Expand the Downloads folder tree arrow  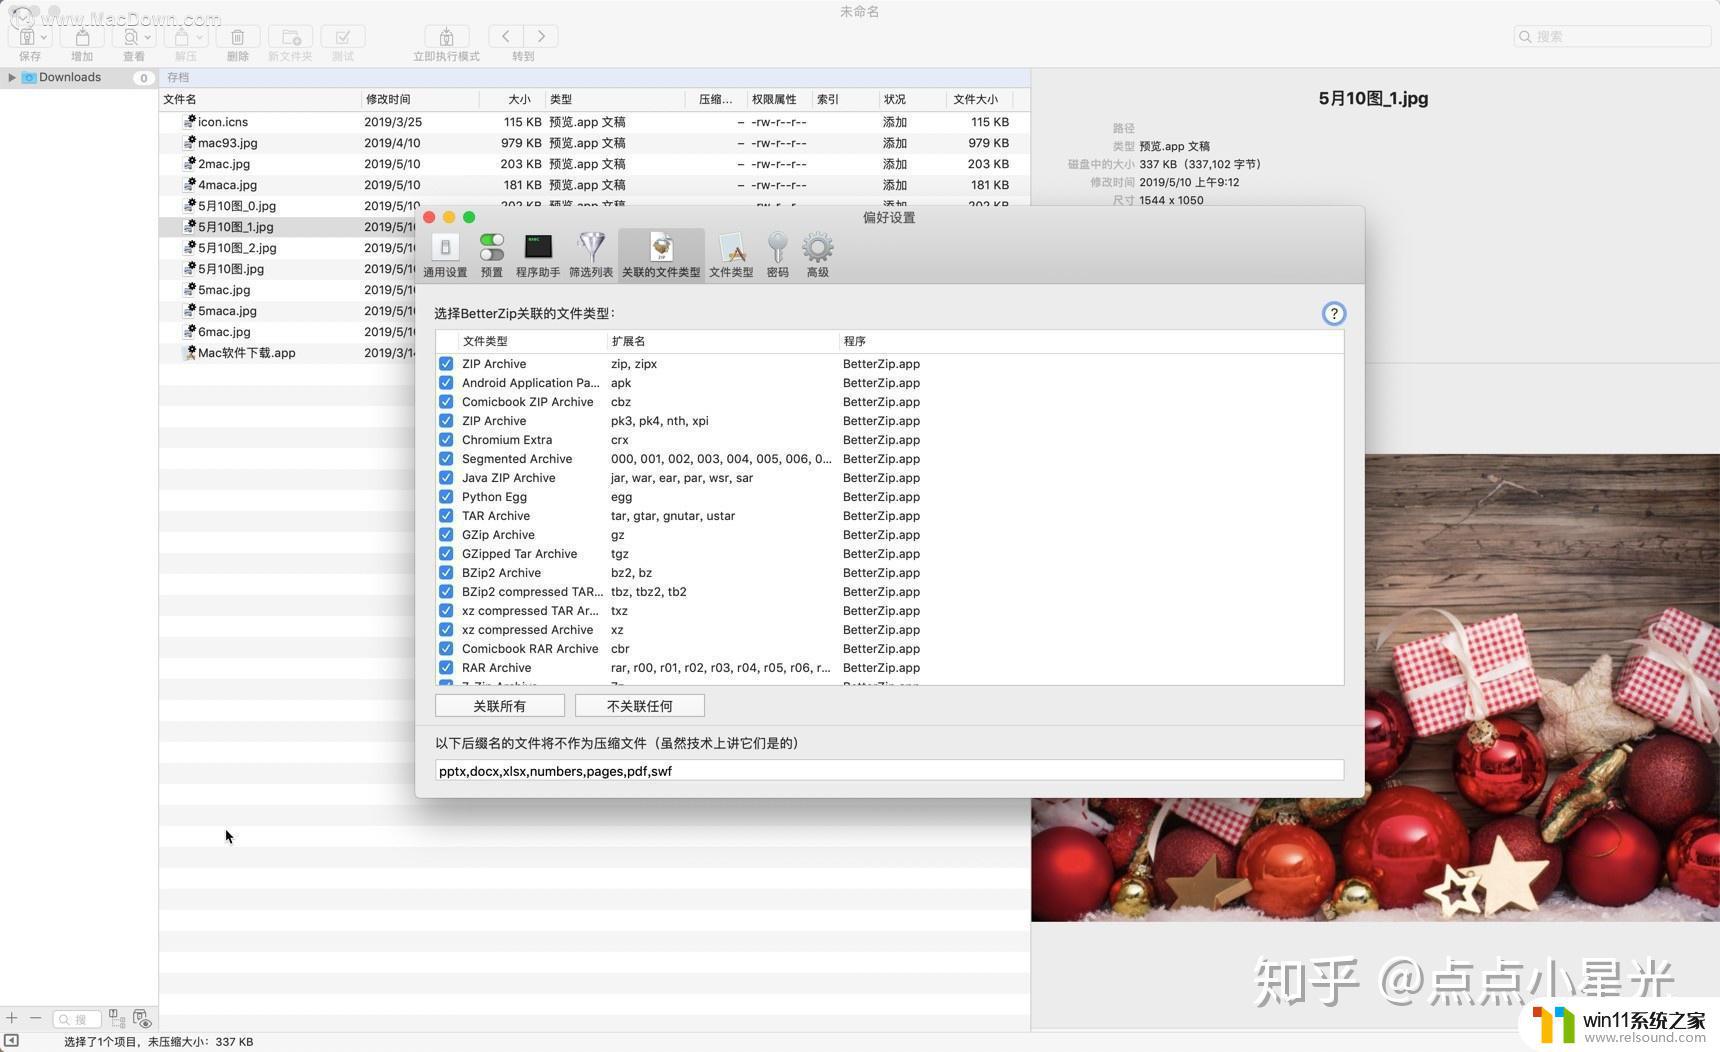click(x=12, y=77)
